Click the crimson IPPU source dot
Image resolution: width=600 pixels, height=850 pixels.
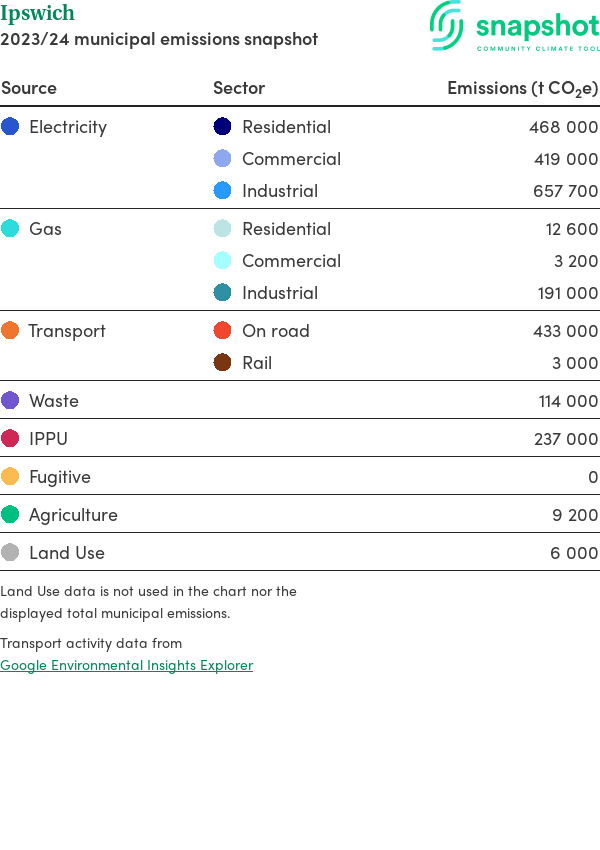point(10,439)
